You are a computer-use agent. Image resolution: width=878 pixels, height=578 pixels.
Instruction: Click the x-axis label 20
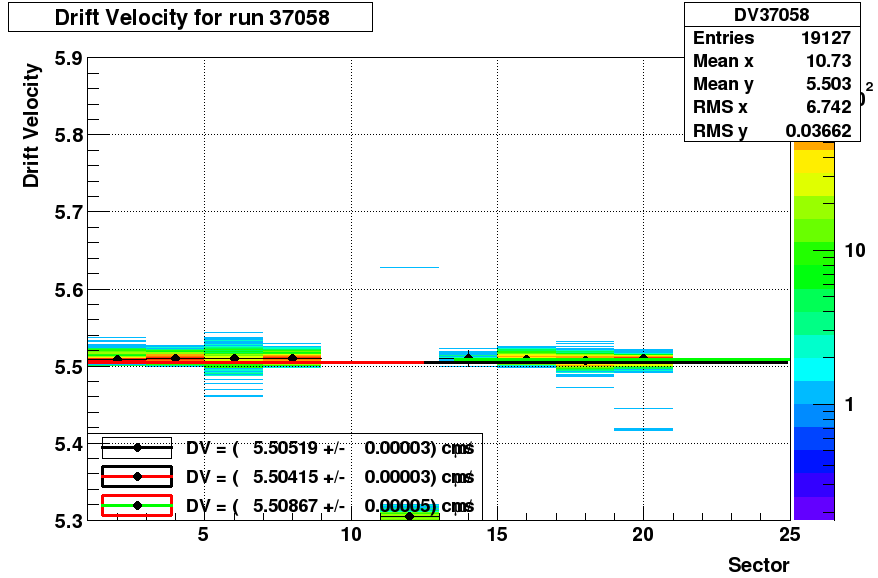coord(643,534)
